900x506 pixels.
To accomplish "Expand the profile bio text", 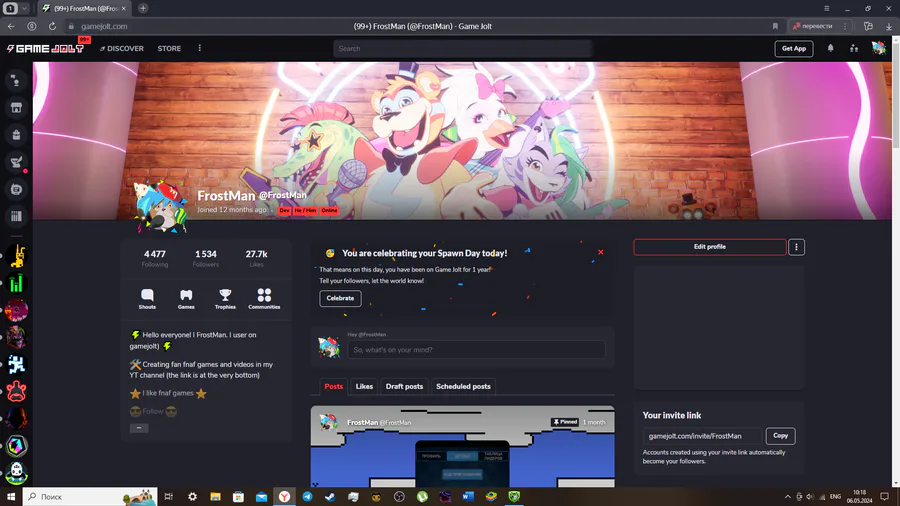I will click(x=139, y=428).
